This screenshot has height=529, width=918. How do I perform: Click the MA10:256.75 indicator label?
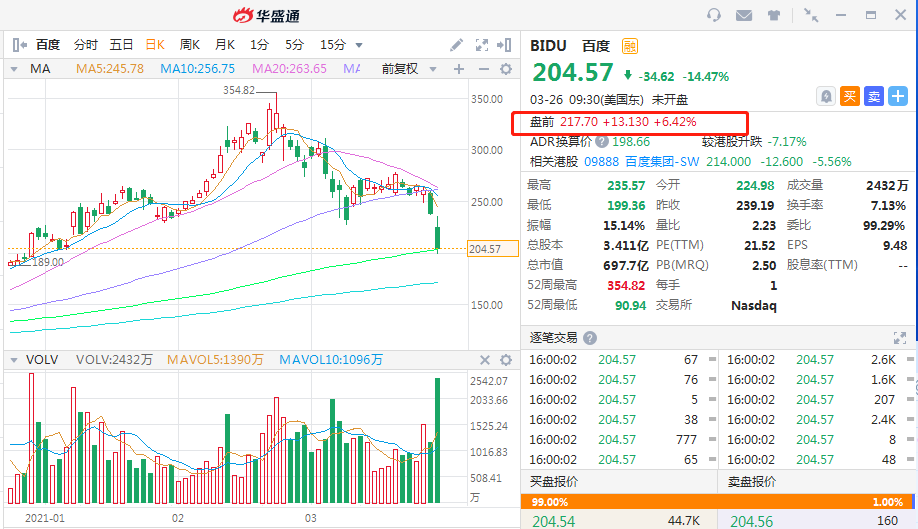click(x=197, y=69)
